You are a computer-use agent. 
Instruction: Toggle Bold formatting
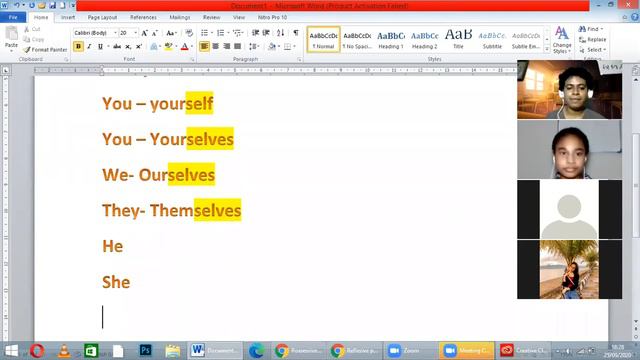78,46
